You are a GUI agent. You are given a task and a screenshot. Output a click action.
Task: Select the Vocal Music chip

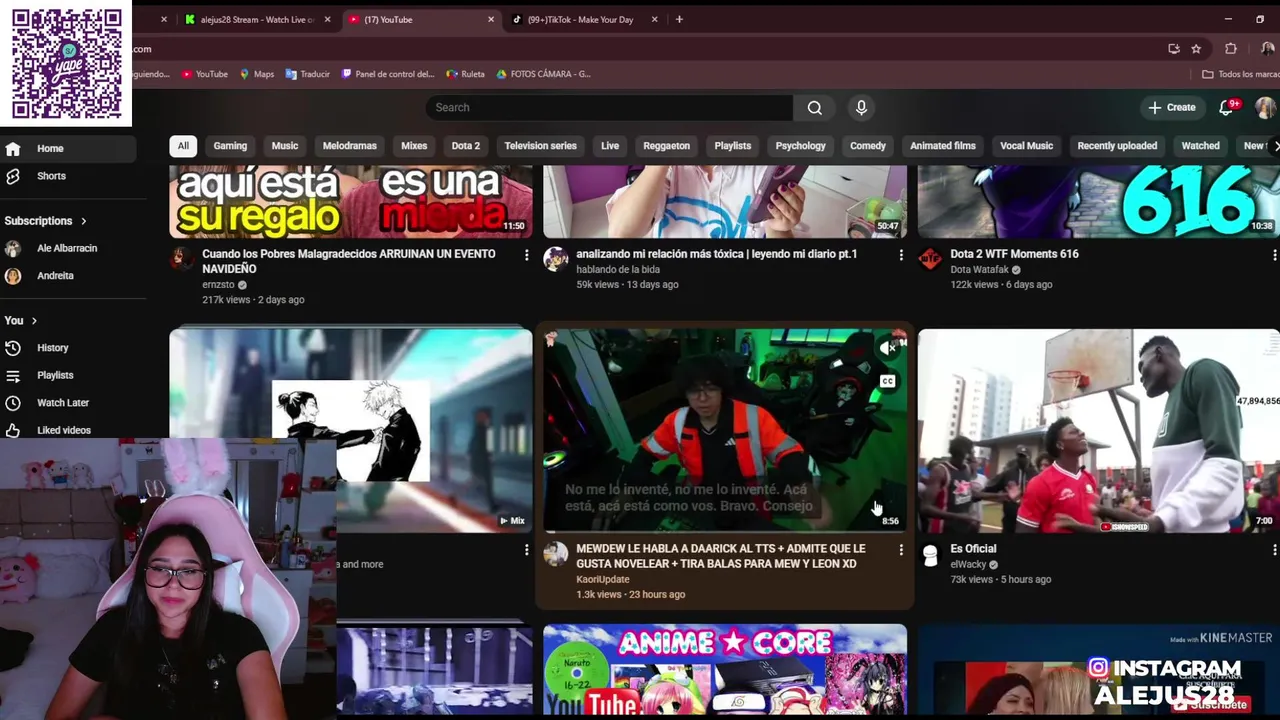1027,146
